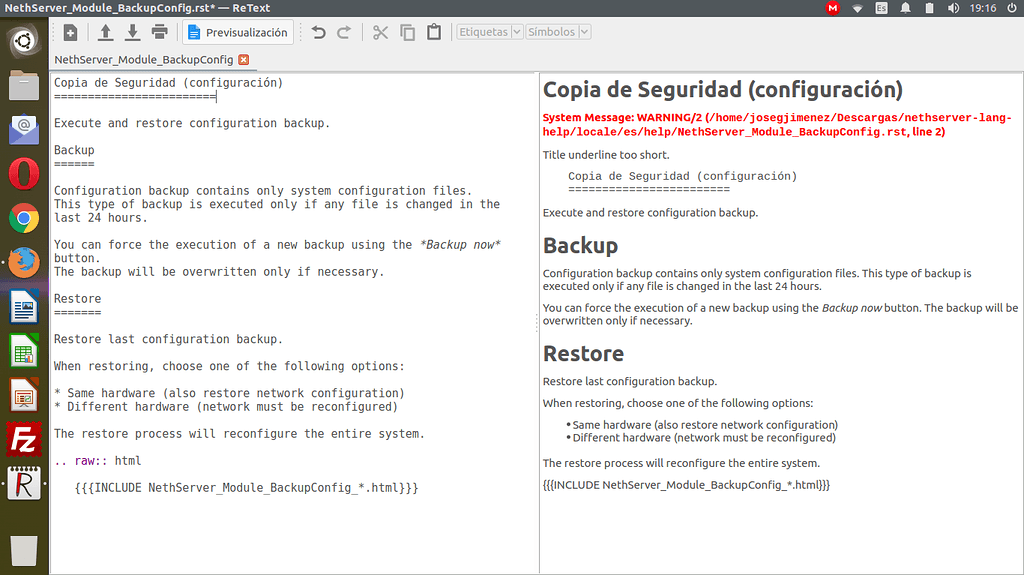Launch FileZilla from the dock
The image size is (1024, 575).
[24, 440]
